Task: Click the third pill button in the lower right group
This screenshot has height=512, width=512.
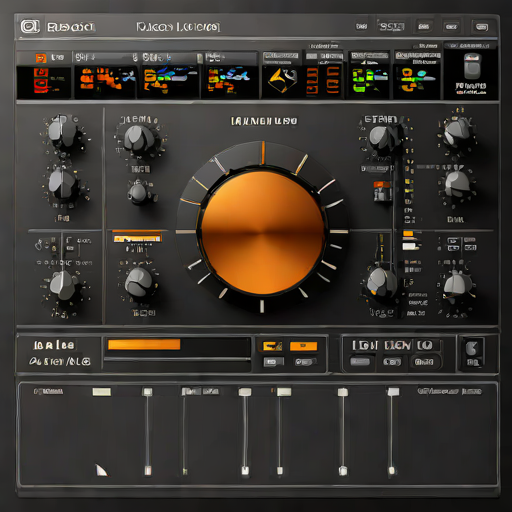Action: coord(423,361)
